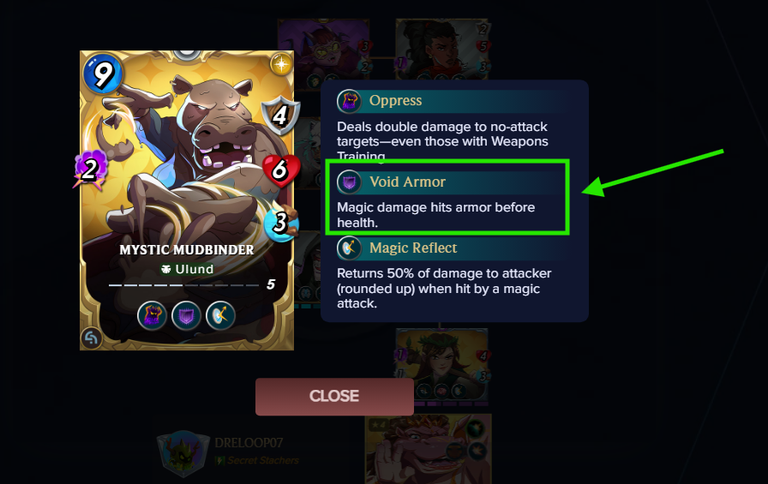Click the purple magic attack stat 2
Viewport: 768px width, 484px height.
pyautogui.click(x=90, y=169)
